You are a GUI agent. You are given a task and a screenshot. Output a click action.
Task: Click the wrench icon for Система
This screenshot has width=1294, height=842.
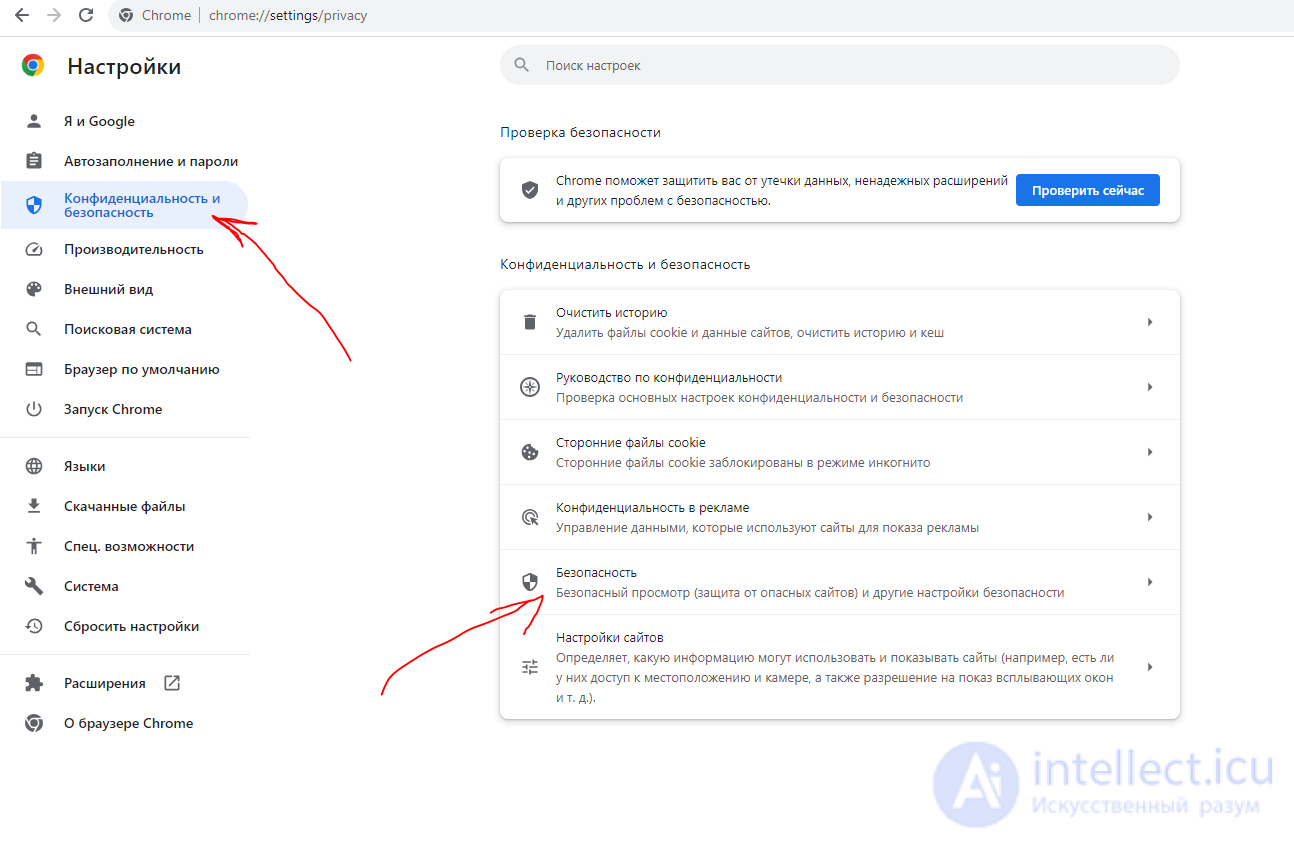click(34, 586)
